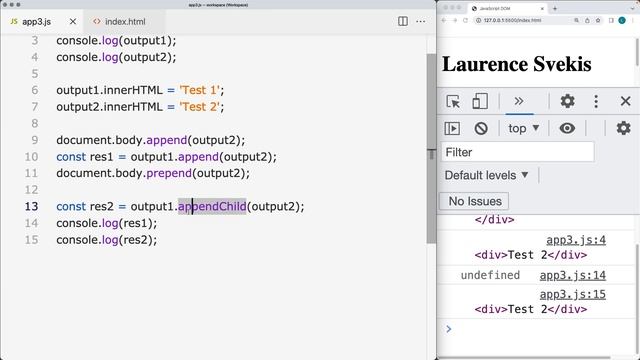Open the editor More Actions menu
This screenshot has height=360, width=640.
420,21
